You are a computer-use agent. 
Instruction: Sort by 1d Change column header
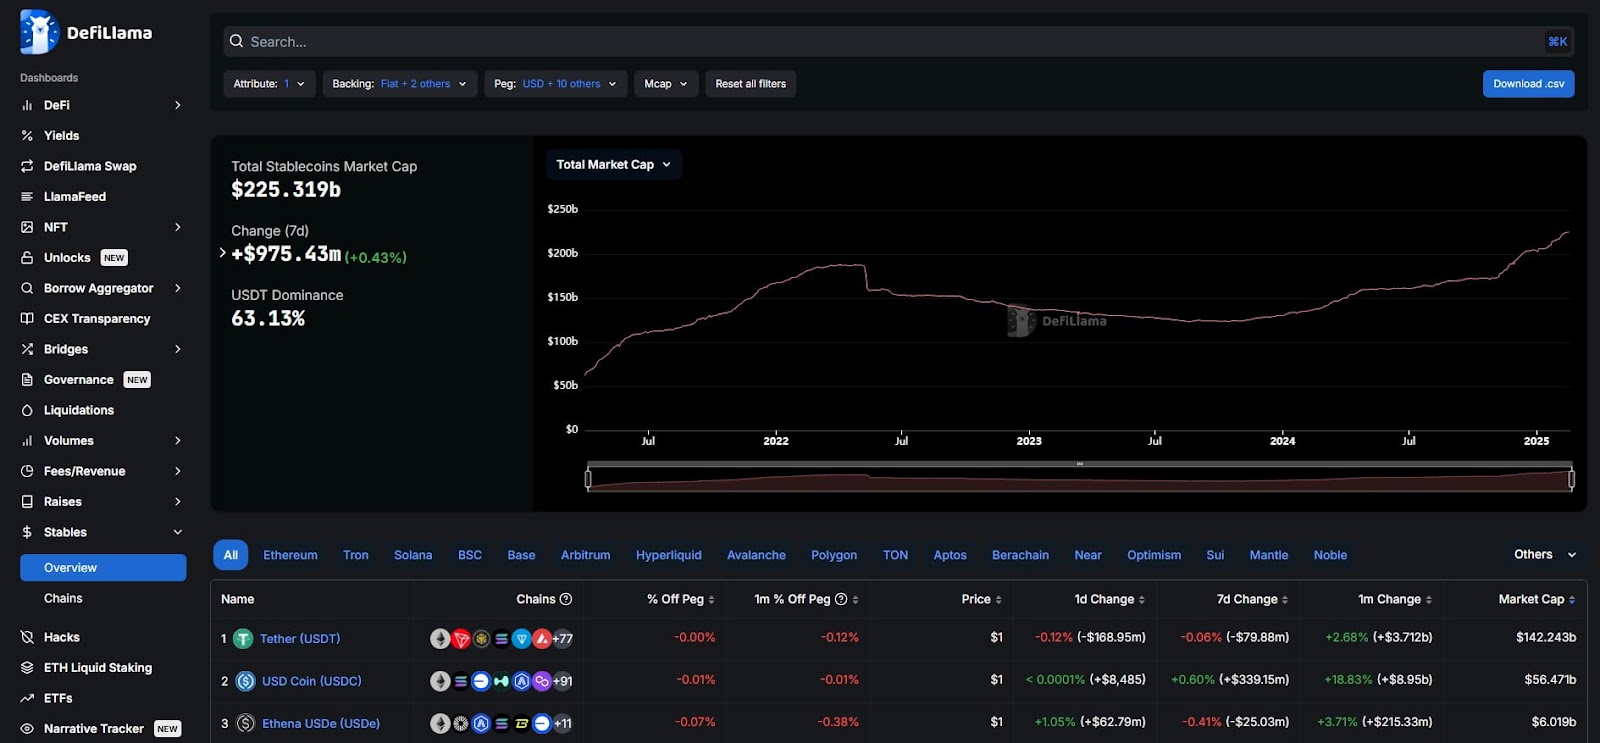[x=1110, y=599]
